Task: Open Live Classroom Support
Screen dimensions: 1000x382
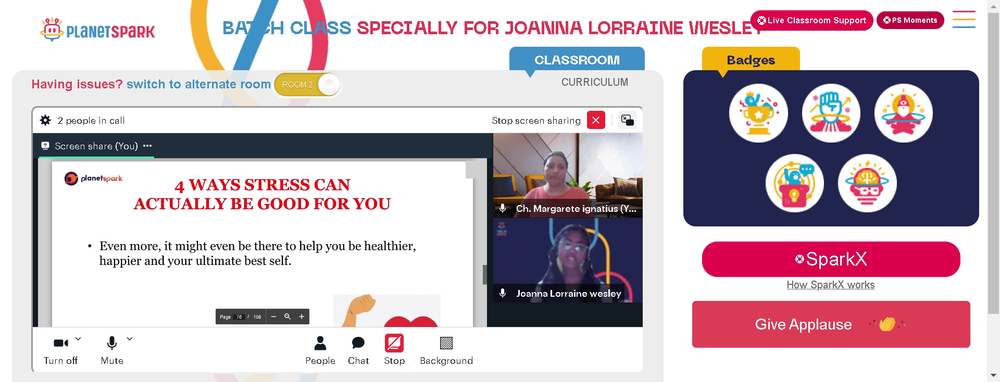Action: point(812,20)
